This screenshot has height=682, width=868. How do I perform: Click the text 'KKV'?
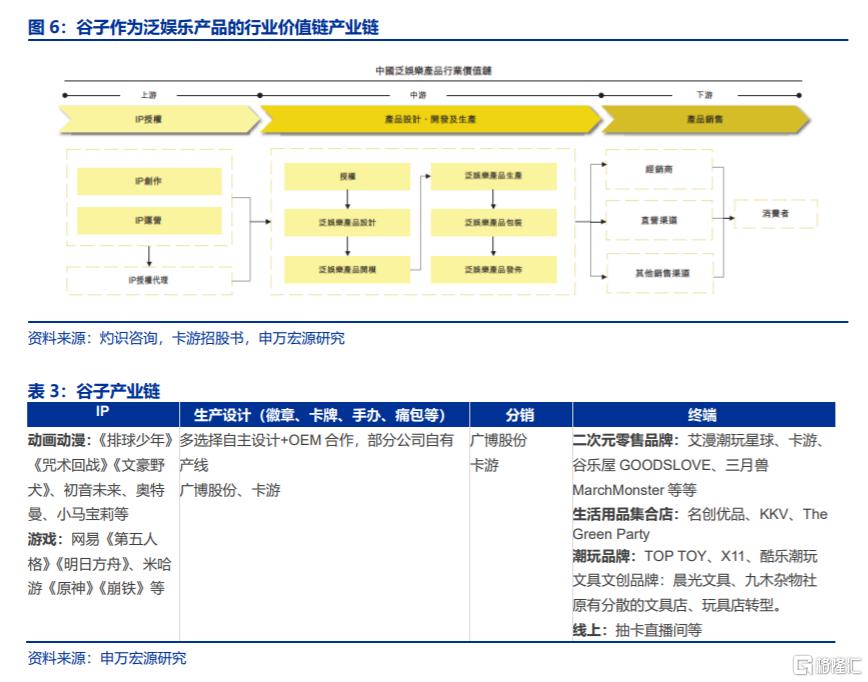(x=773, y=514)
